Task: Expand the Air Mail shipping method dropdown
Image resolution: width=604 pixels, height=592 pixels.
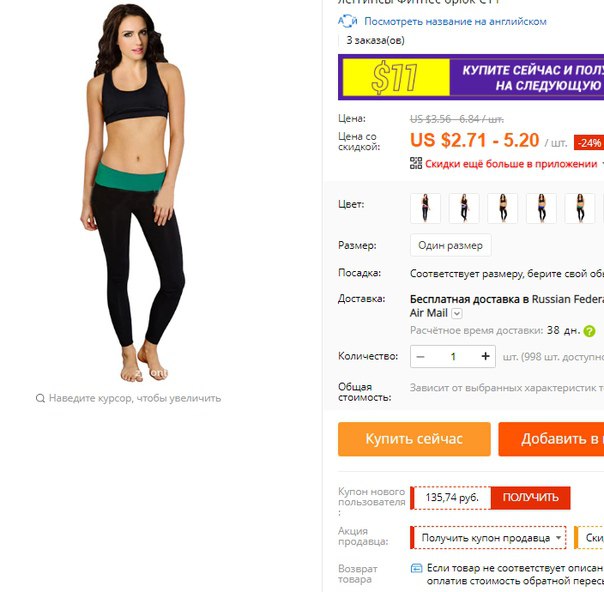Action: [456, 314]
